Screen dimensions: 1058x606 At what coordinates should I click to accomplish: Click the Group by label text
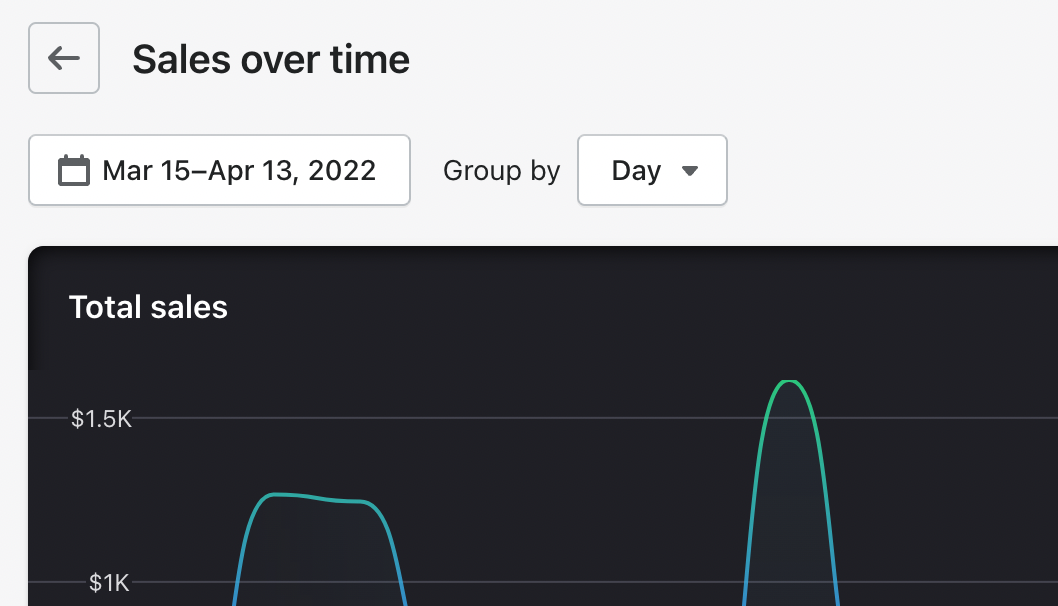coord(501,170)
